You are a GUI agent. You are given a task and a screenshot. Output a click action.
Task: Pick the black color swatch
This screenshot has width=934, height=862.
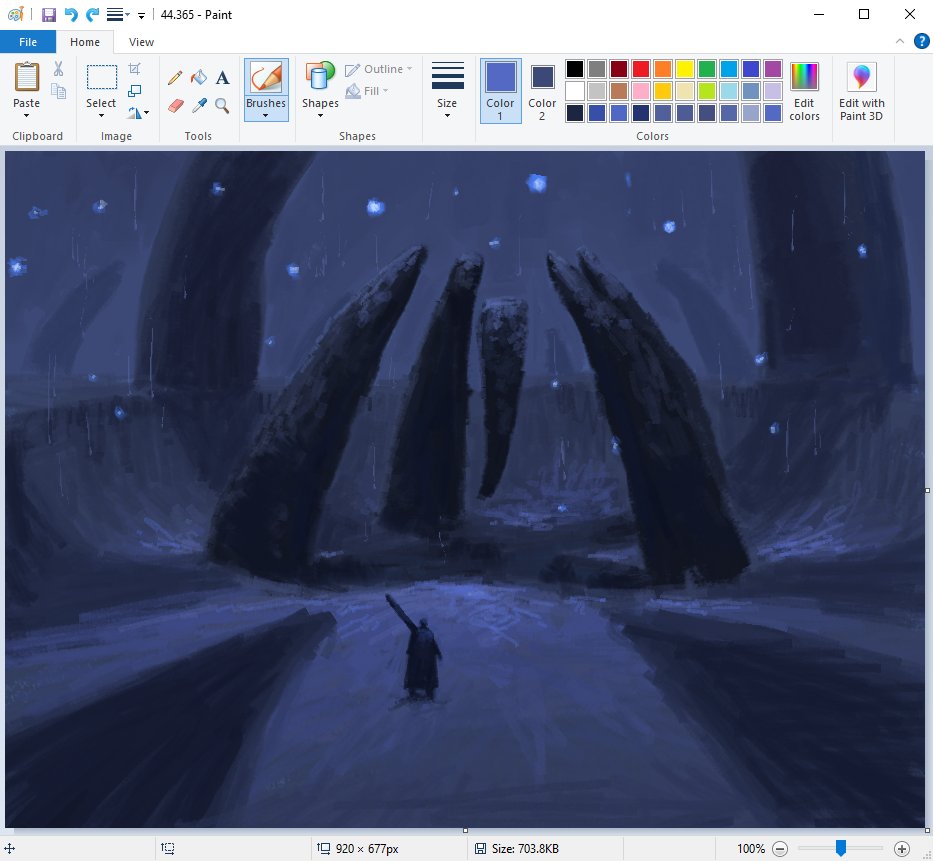[x=575, y=69]
